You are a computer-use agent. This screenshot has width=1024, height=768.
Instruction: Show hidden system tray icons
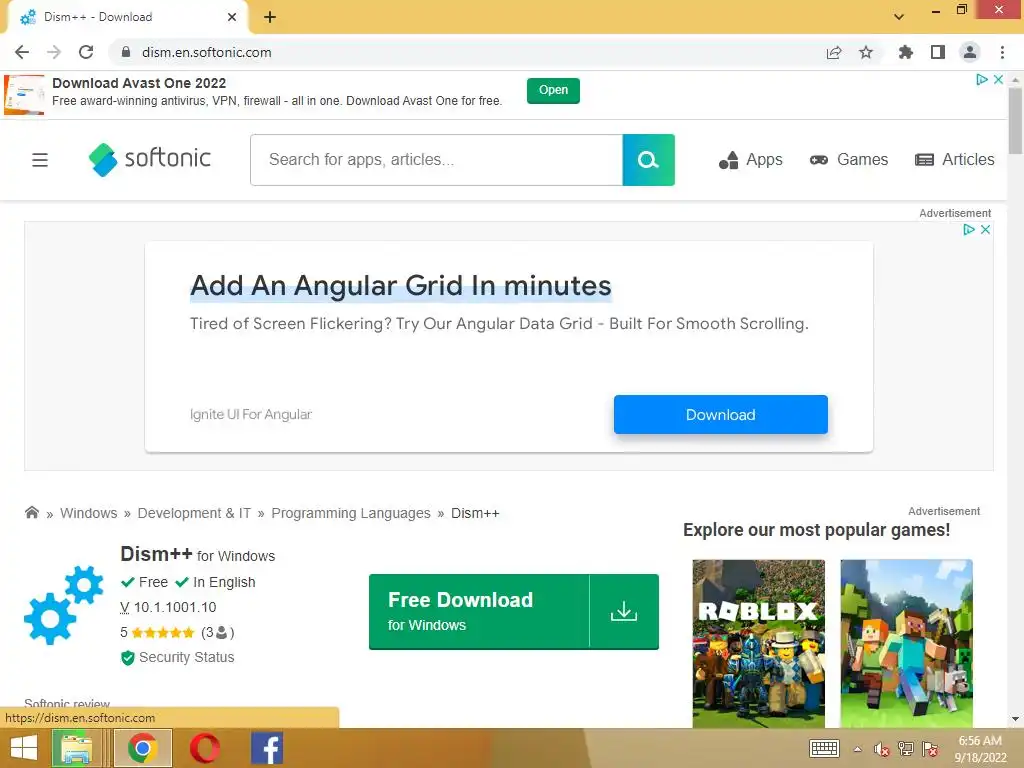[857, 749]
